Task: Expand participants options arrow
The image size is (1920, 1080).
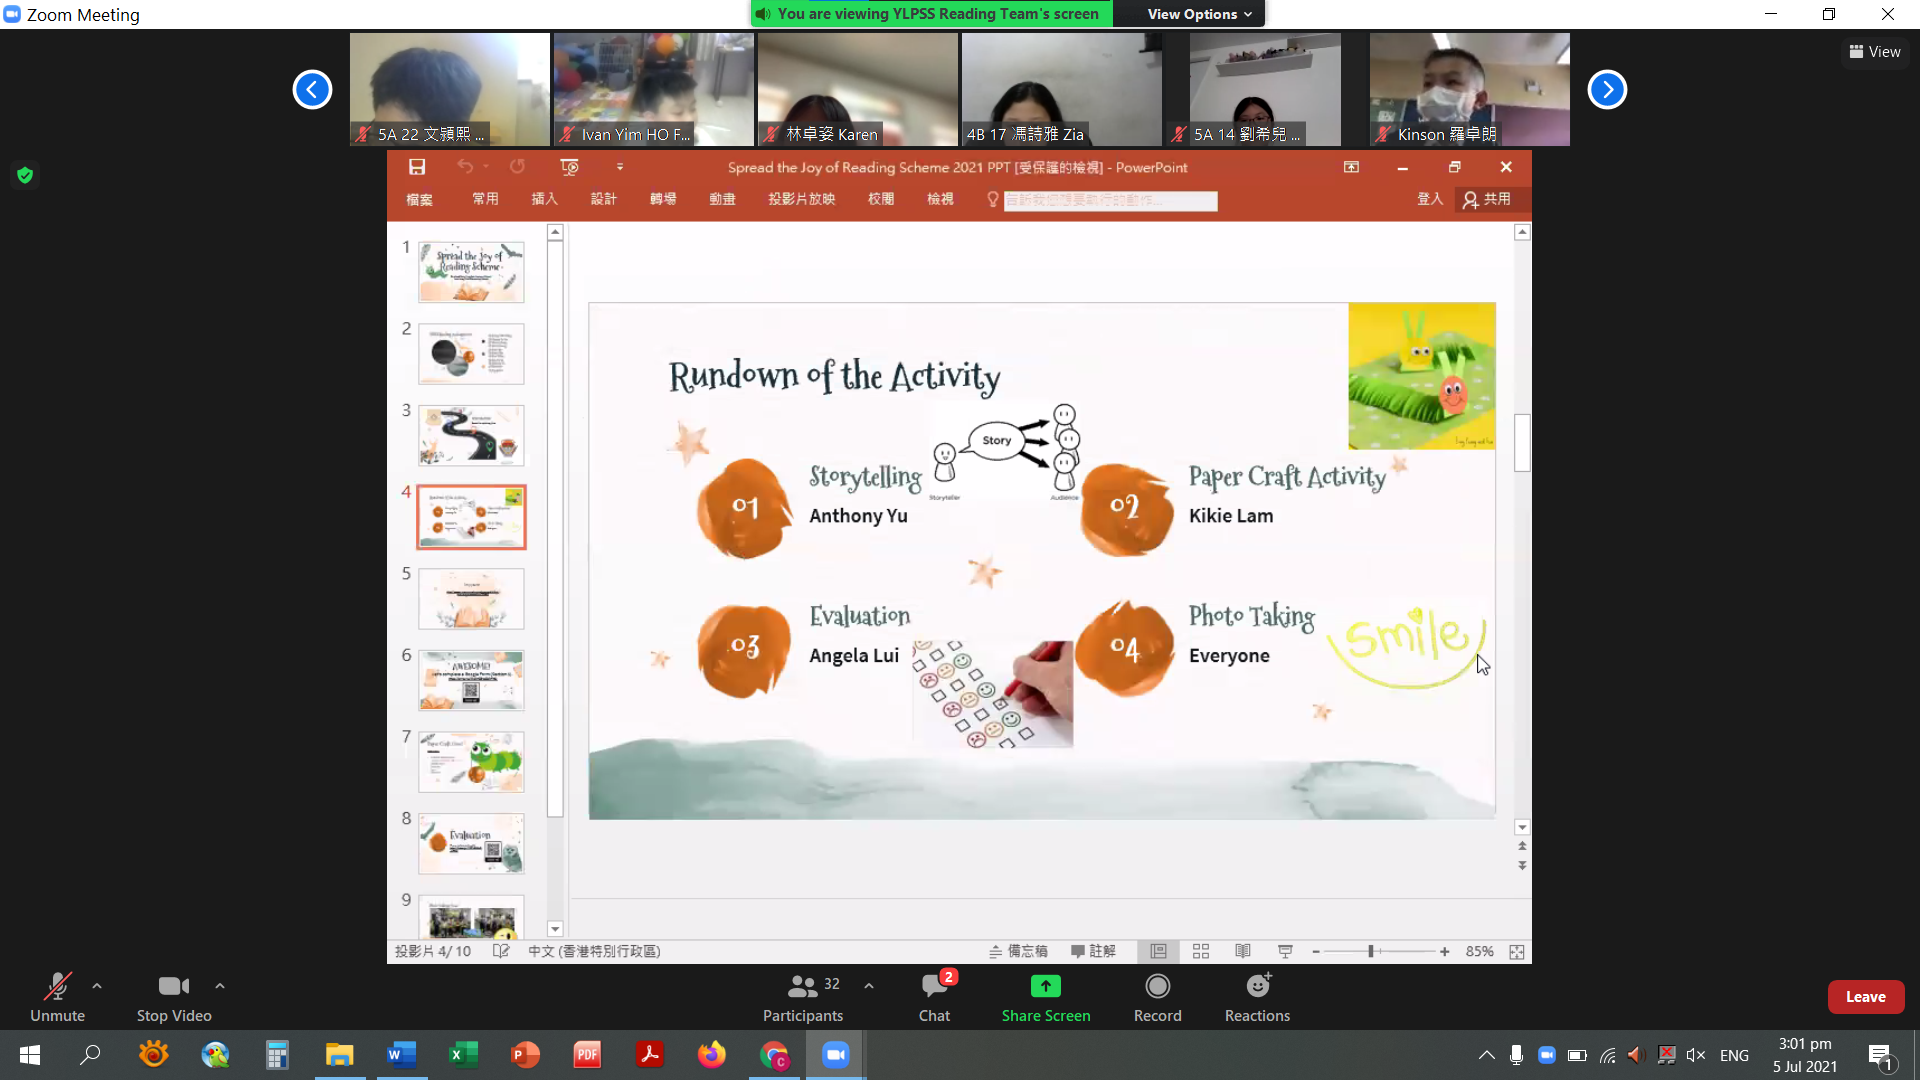Action: click(869, 986)
